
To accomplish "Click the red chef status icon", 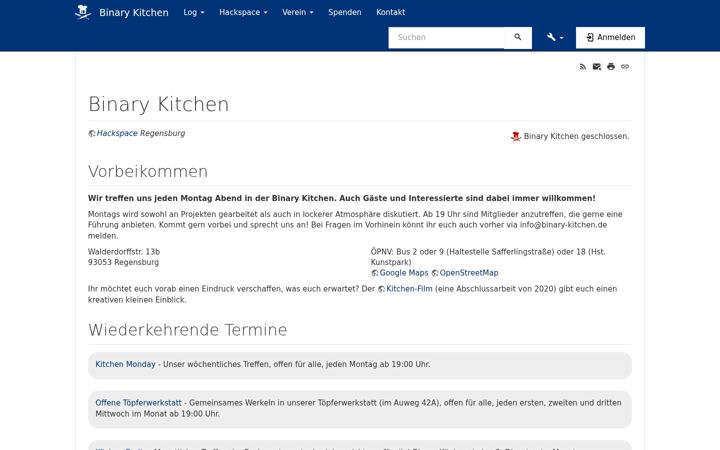I will click(516, 136).
